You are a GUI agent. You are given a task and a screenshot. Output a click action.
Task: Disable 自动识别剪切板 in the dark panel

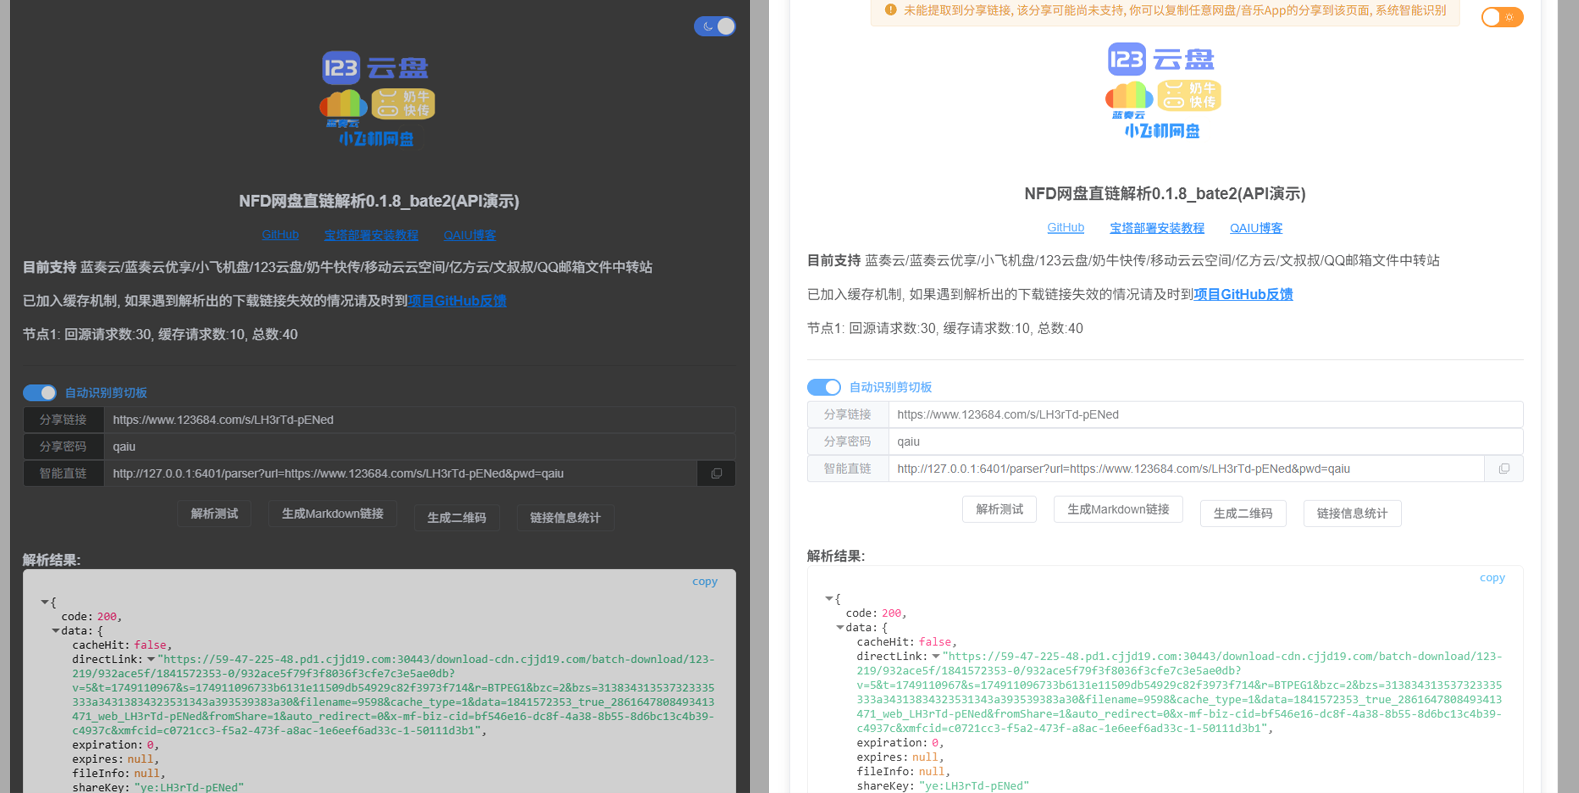click(40, 393)
